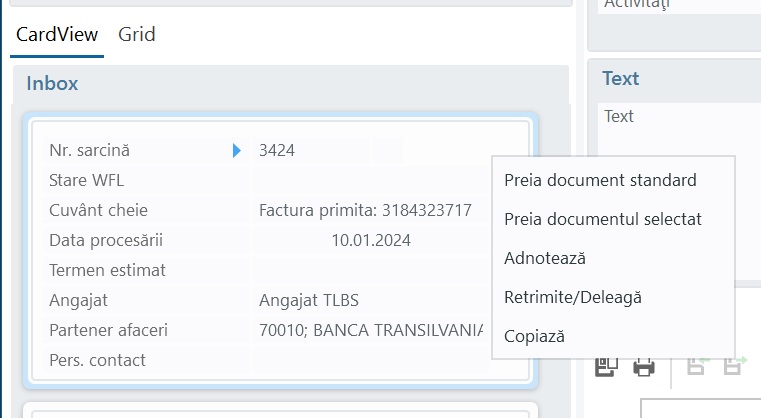
Task: Click the Partener afaceri BANCA TRANSILVANIA field
Action: pyautogui.click(x=371, y=330)
